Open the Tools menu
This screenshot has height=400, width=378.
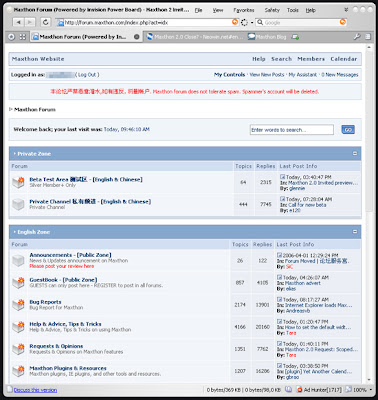pyautogui.click(x=293, y=10)
